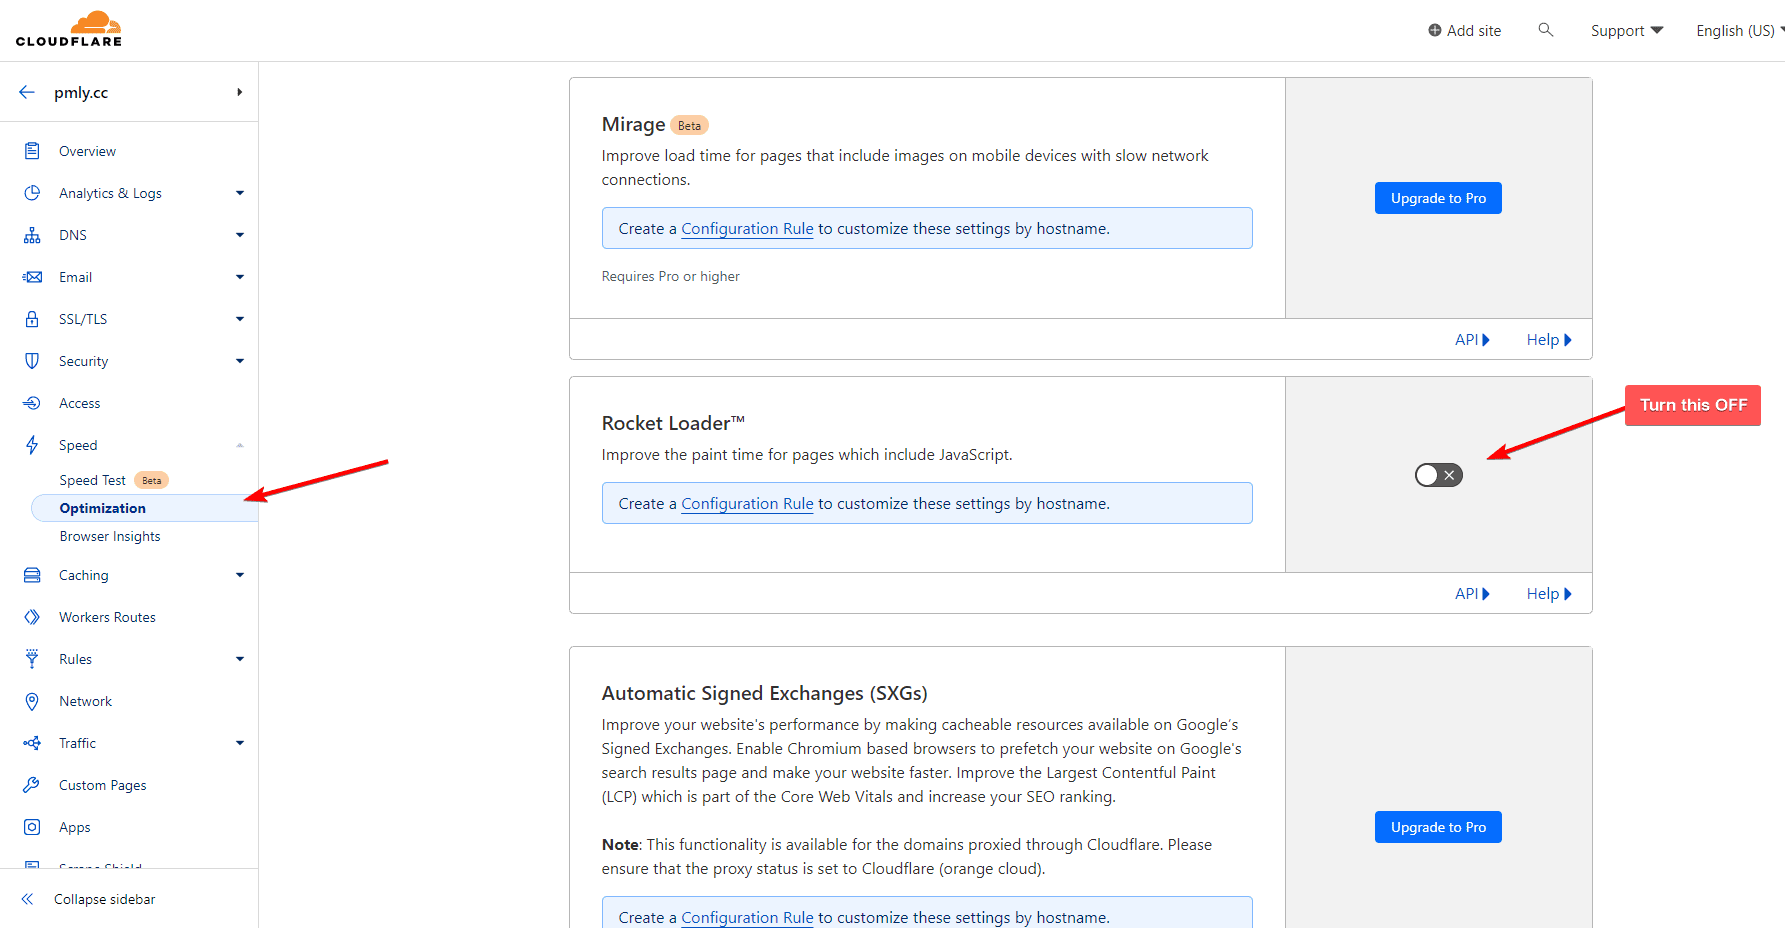
Task: Open the Apps section in the sidebar
Action: (72, 826)
